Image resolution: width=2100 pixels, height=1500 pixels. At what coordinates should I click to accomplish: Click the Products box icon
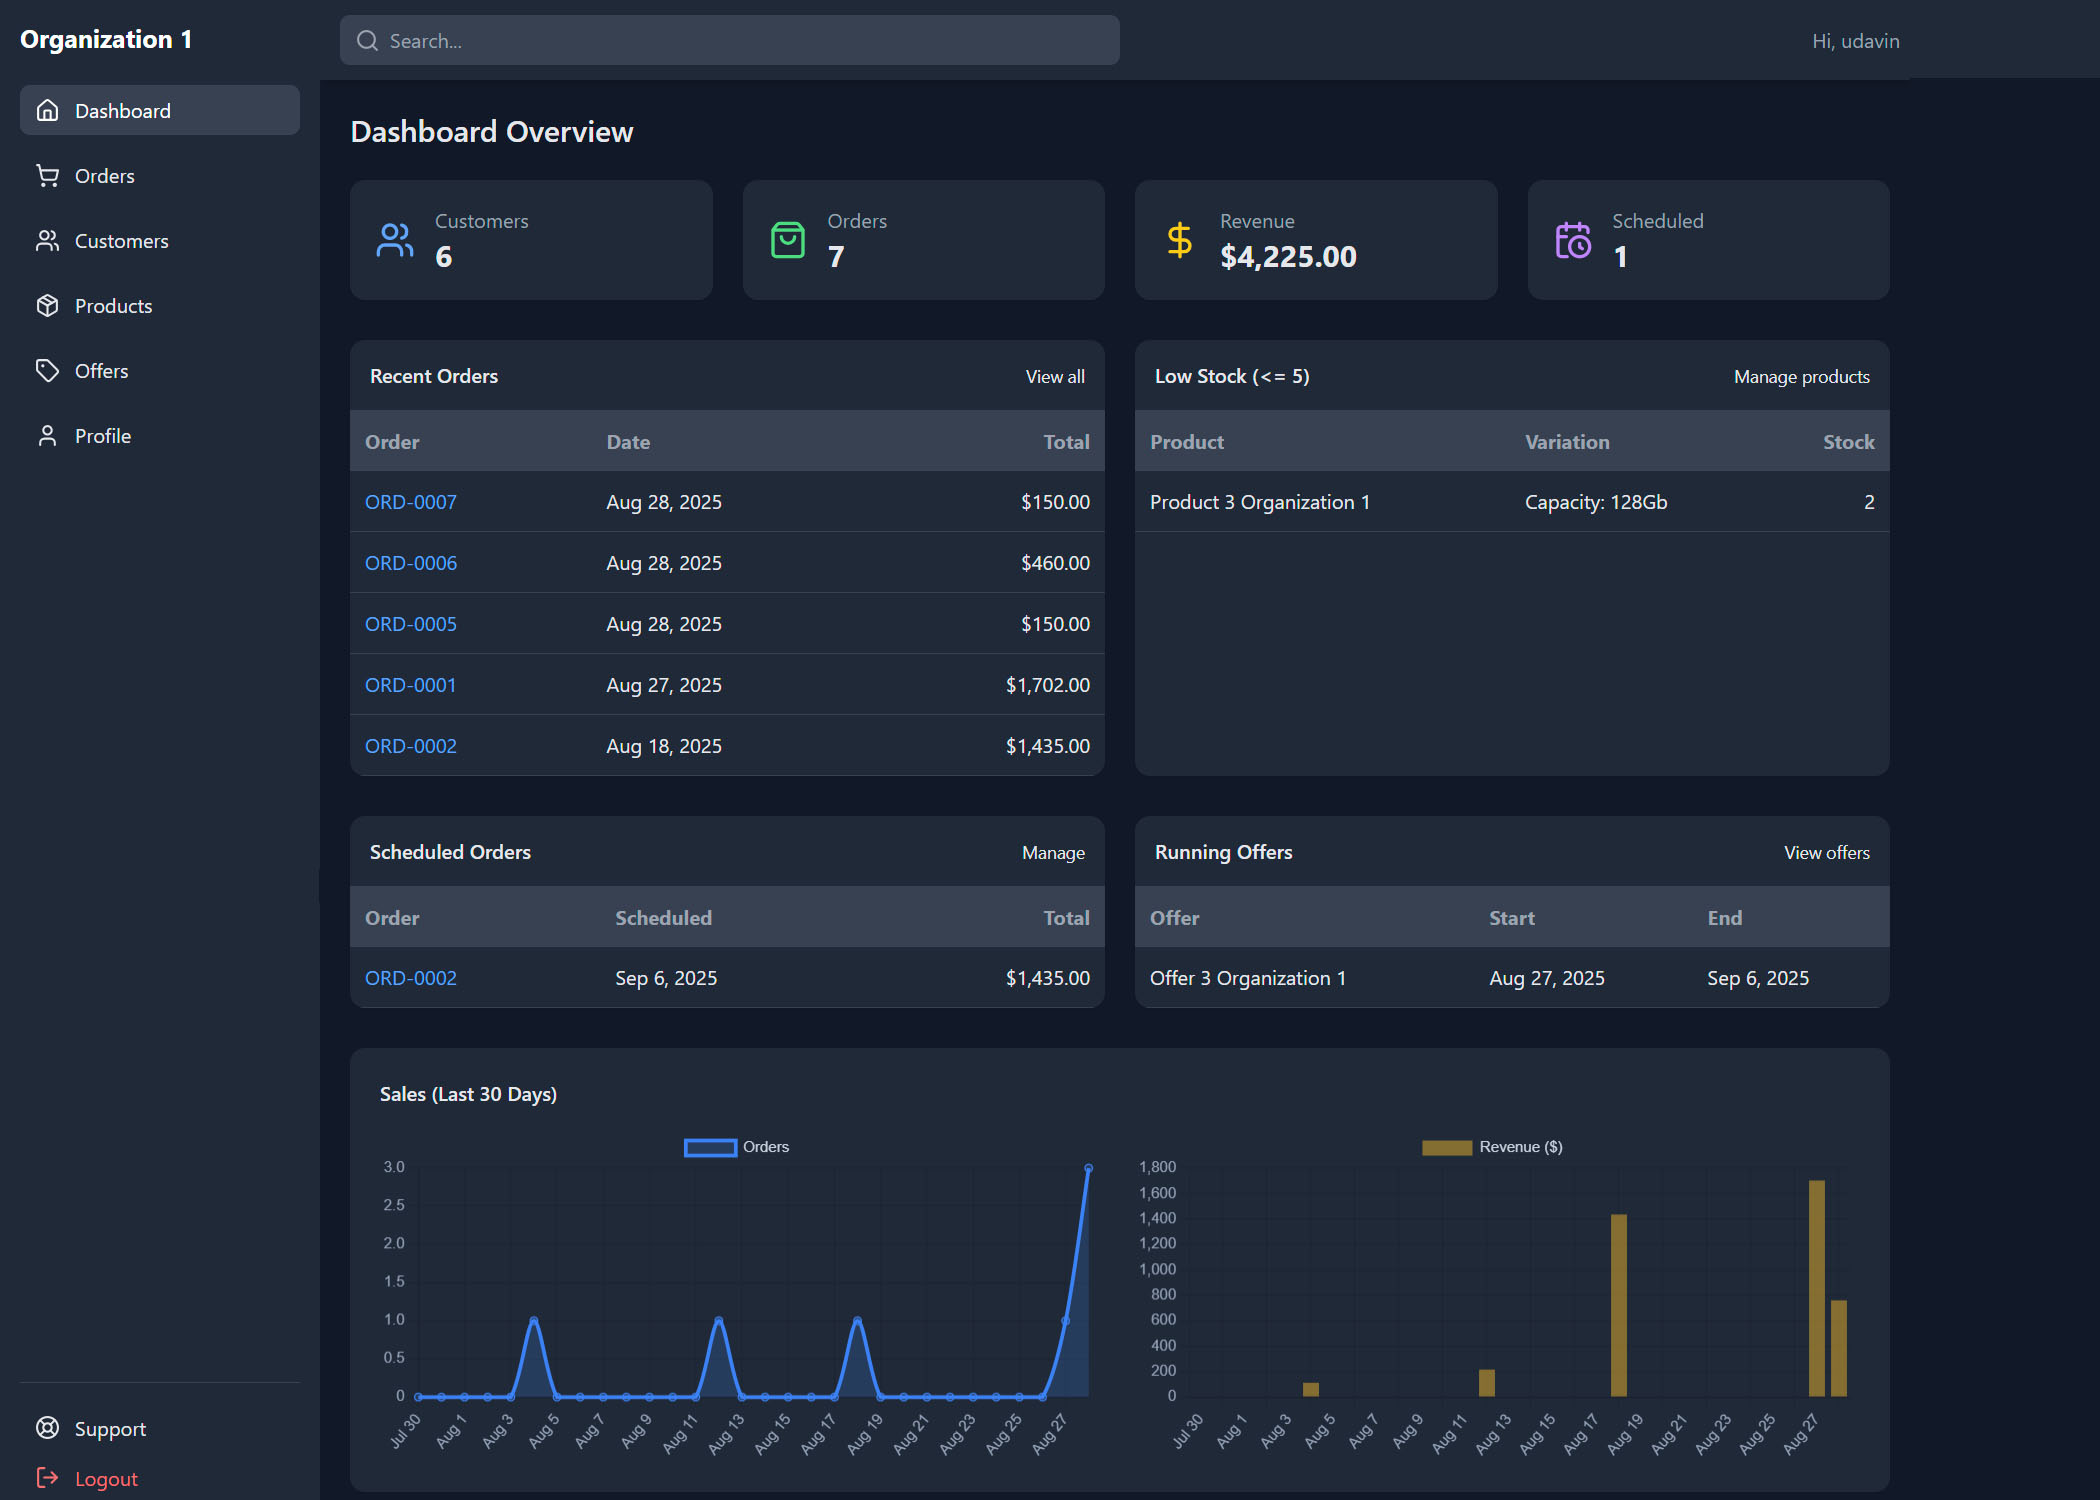[48, 305]
